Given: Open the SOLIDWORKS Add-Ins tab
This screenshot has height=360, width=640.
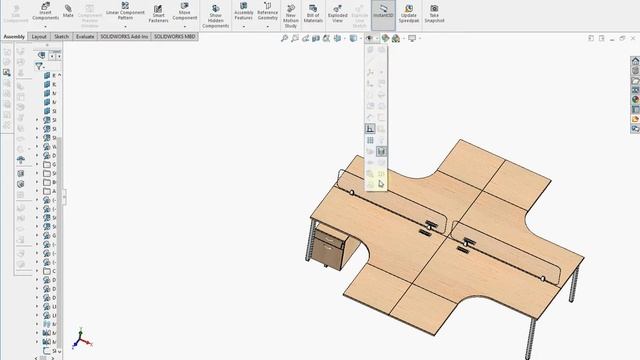Looking at the screenshot, I should click(x=124, y=37).
